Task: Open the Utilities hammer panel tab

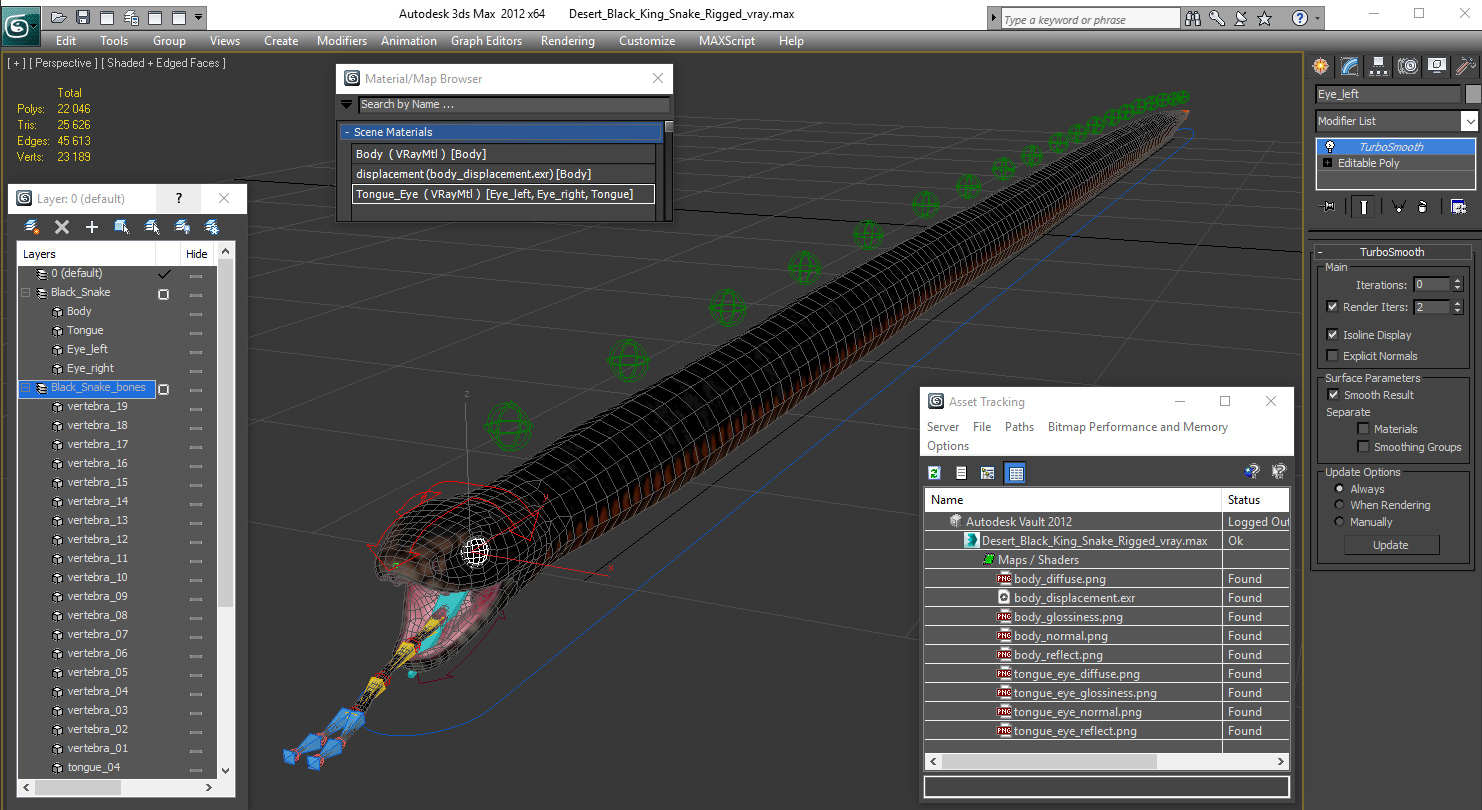Action: 1466,66
